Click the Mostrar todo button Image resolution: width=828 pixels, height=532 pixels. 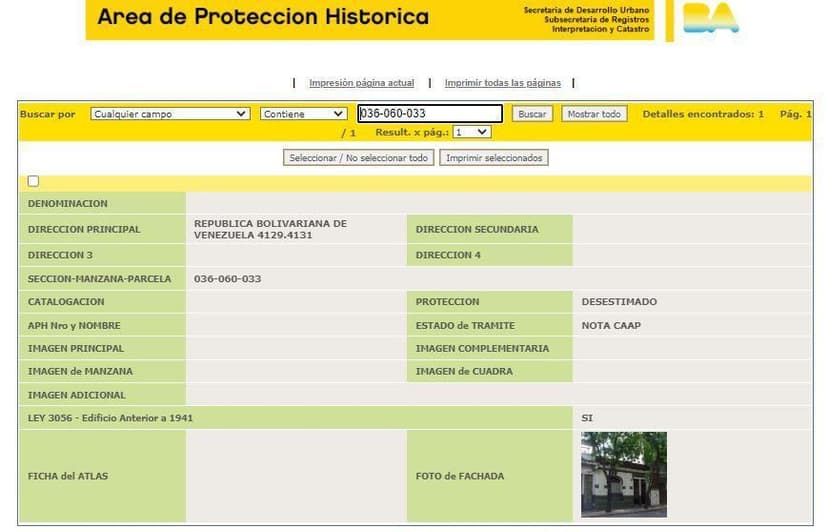coord(594,114)
